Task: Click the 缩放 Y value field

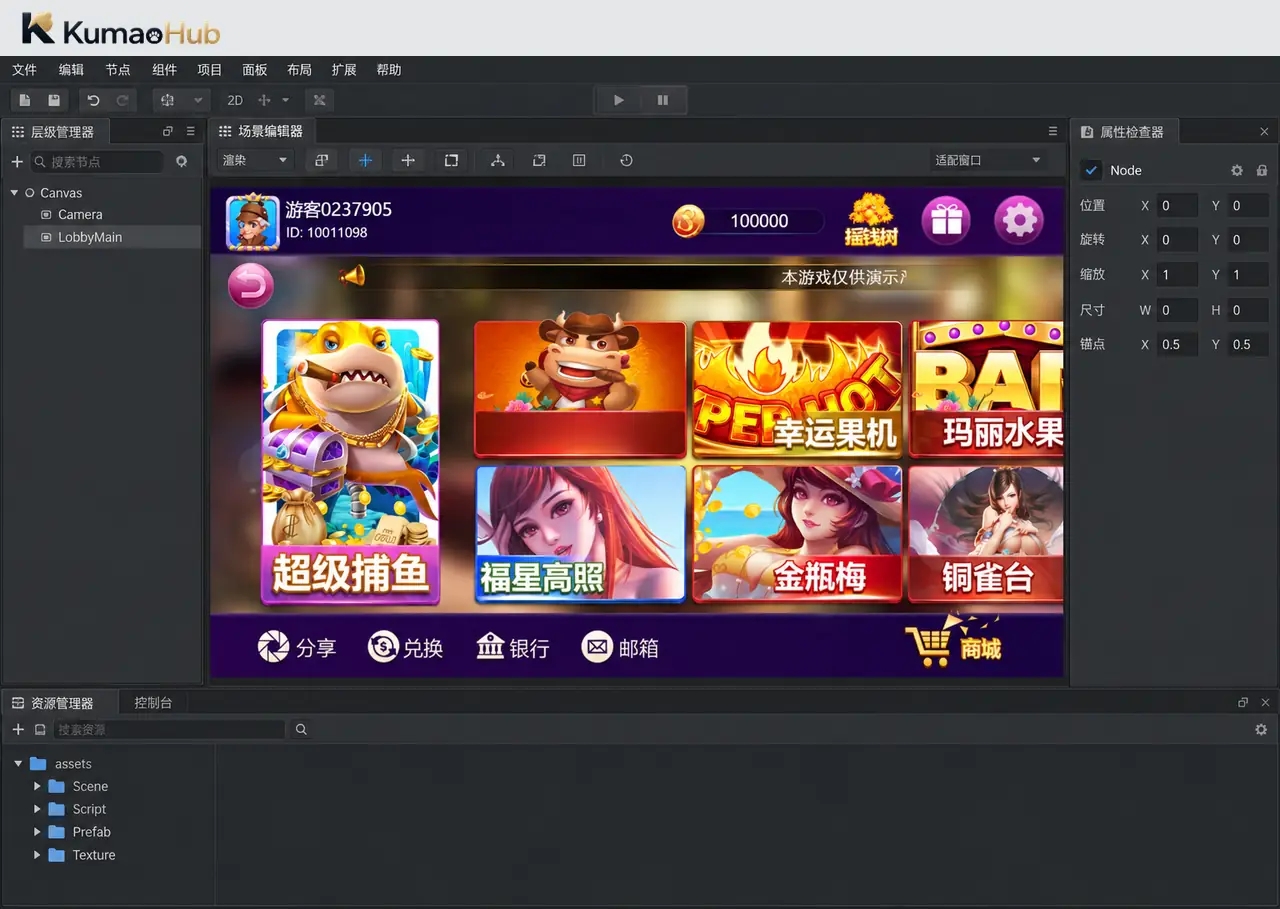Action: coord(1248,275)
